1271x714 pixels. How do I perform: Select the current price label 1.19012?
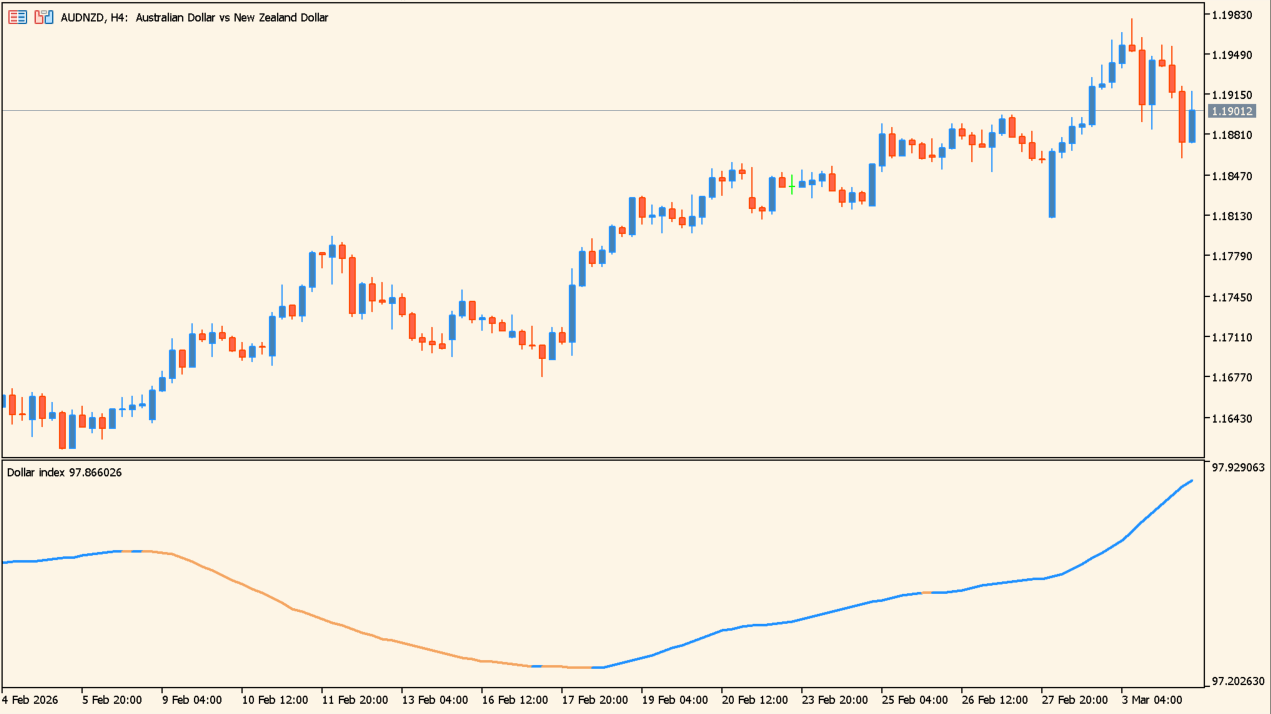(x=1232, y=111)
